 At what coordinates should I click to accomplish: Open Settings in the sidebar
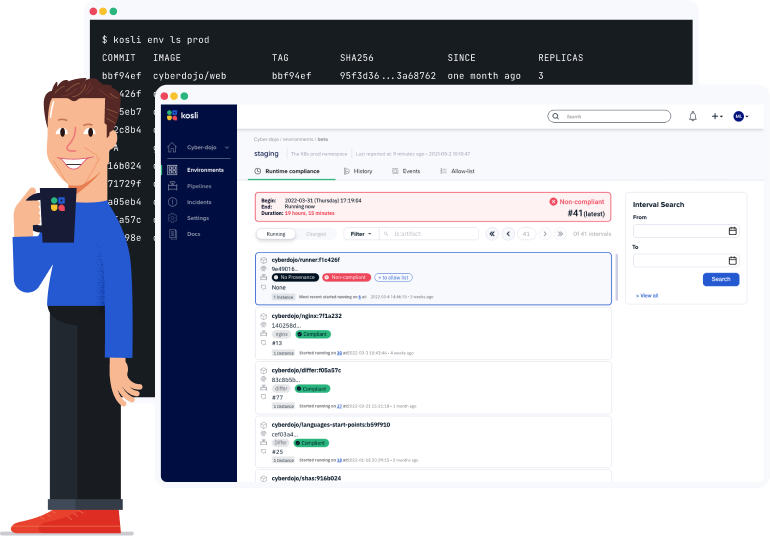(x=198, y=218)
